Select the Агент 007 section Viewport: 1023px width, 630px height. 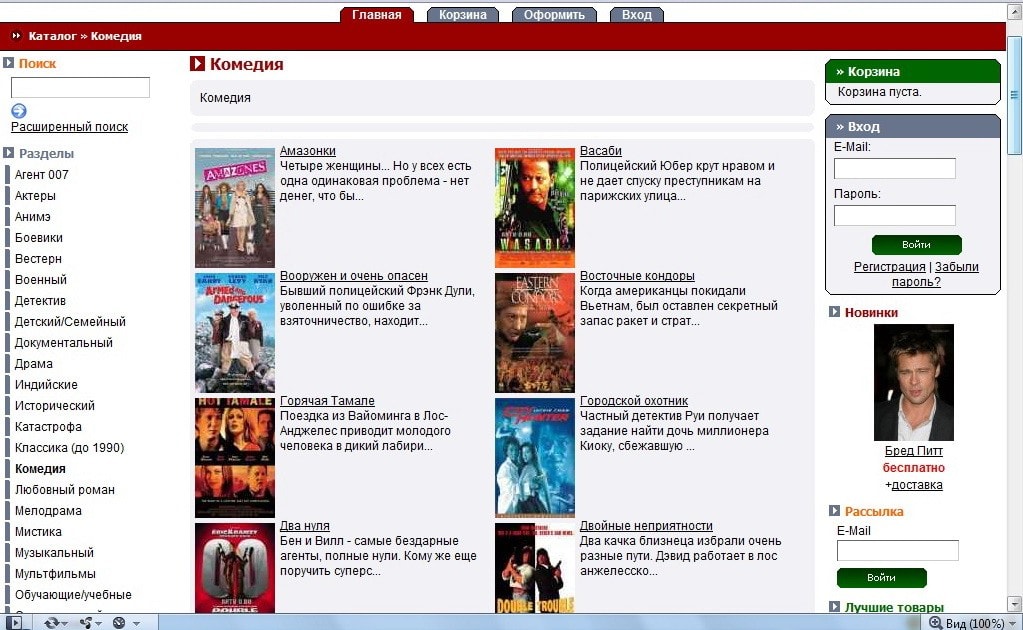point(41,174)
